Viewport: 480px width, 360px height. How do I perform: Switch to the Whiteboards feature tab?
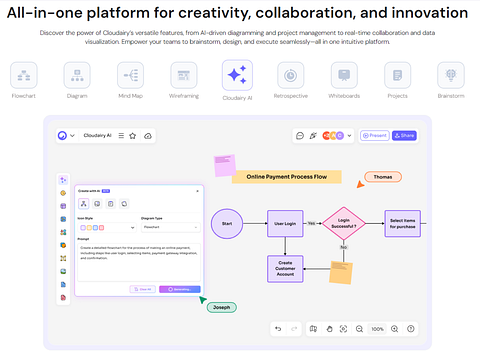(x=344, y=81)
